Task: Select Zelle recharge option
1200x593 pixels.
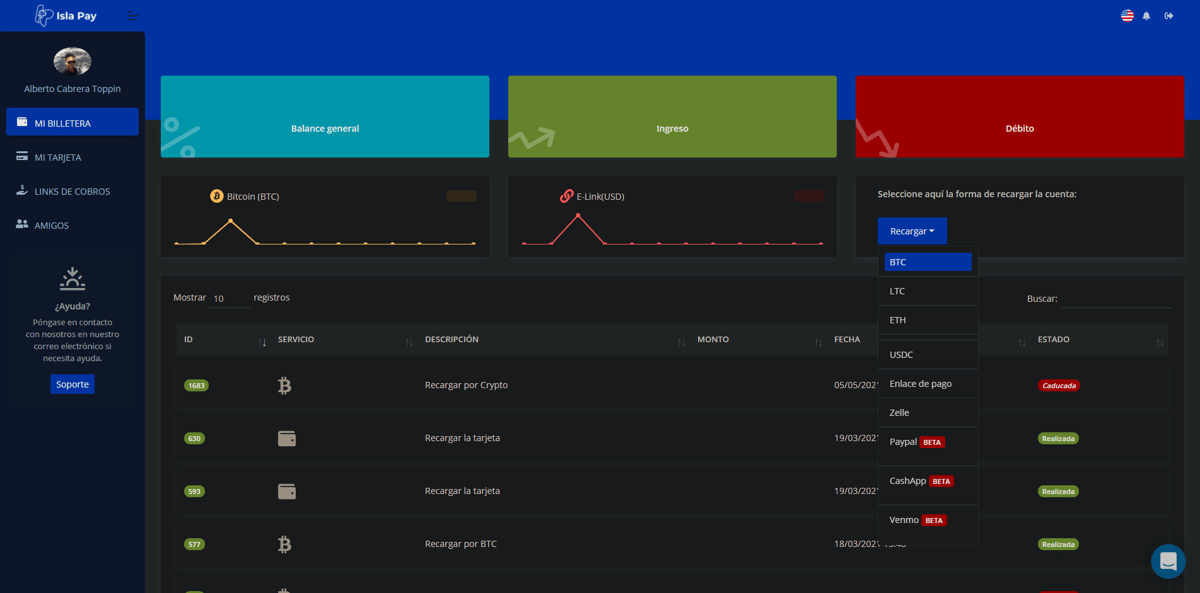Action: 928,413
